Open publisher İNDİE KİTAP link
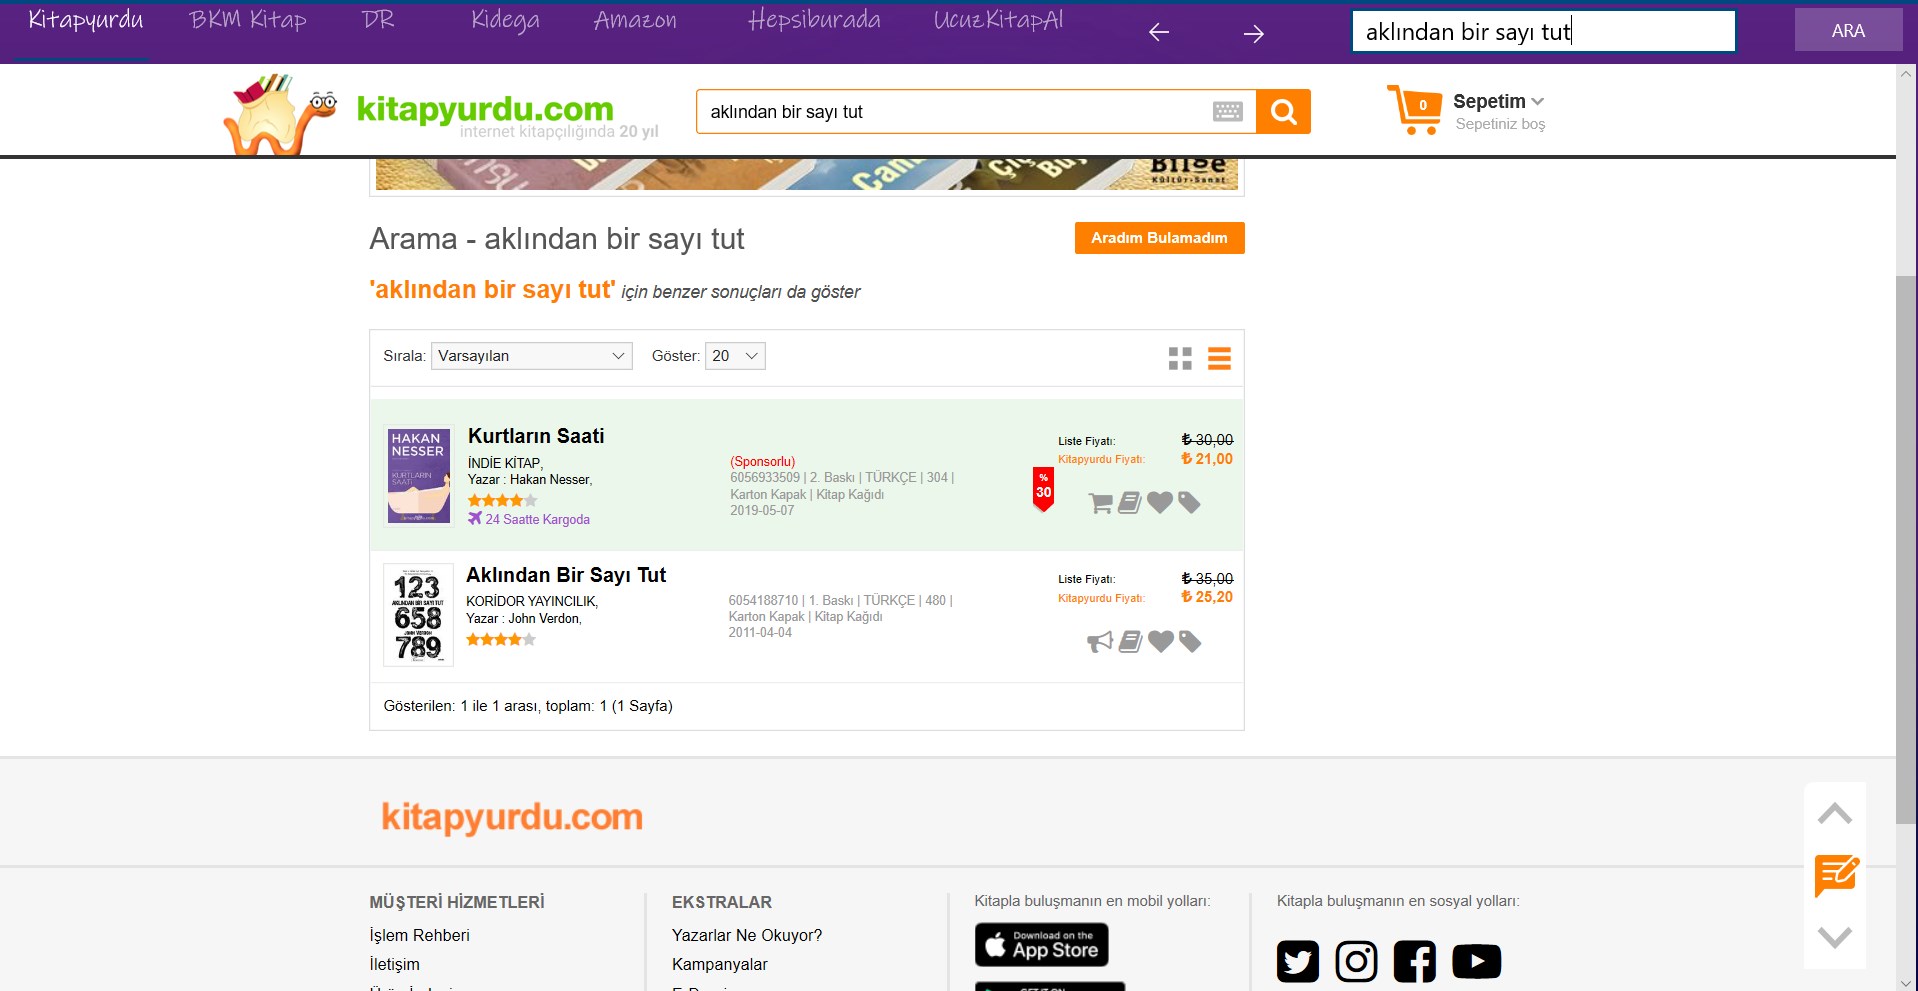 point(504,463)
